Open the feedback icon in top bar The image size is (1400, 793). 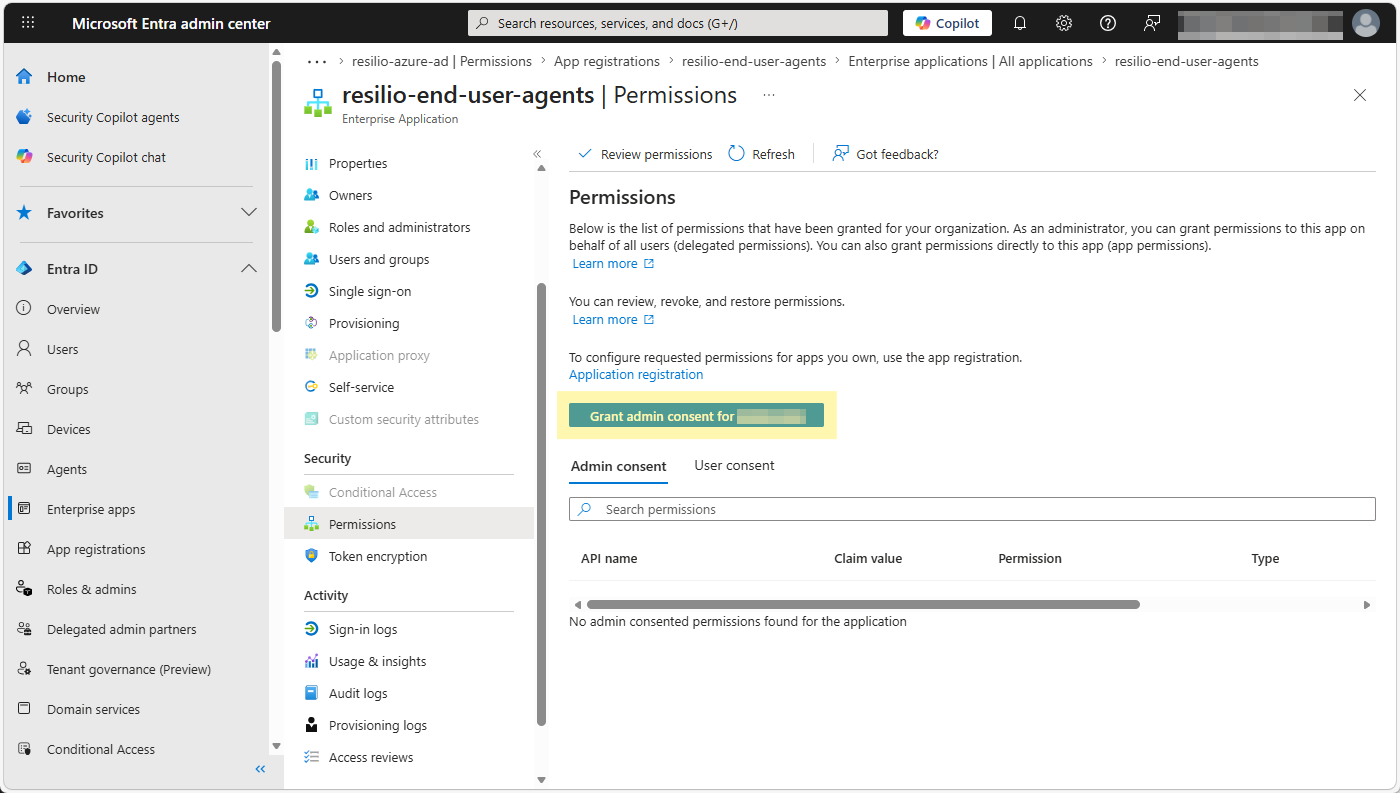point(1152,23)
